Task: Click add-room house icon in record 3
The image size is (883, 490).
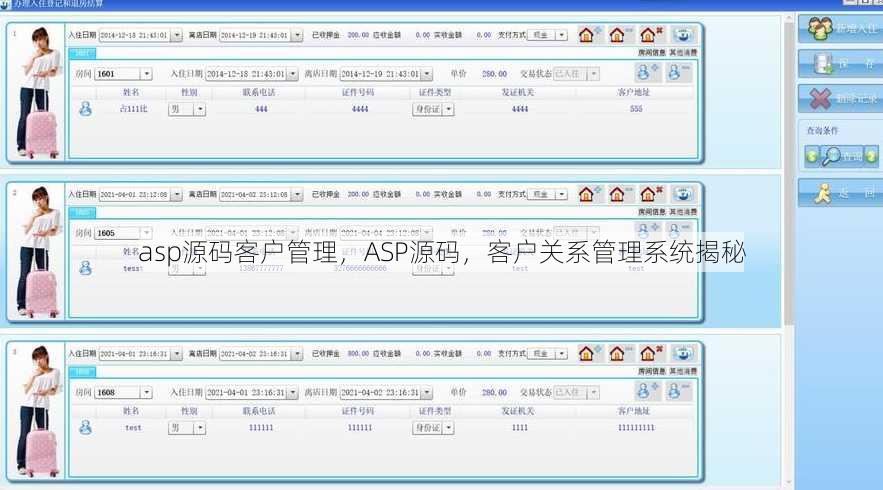Action: (x=588, y=354)
